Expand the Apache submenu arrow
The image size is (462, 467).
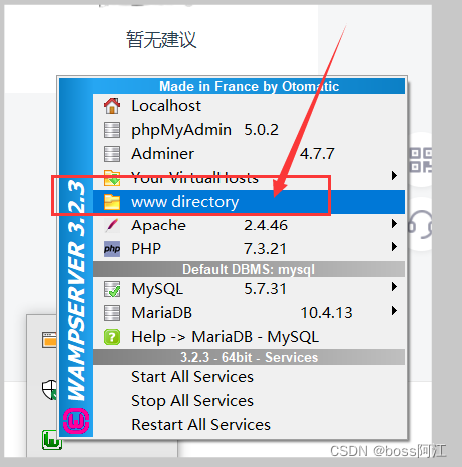click(x=394, y=224)
